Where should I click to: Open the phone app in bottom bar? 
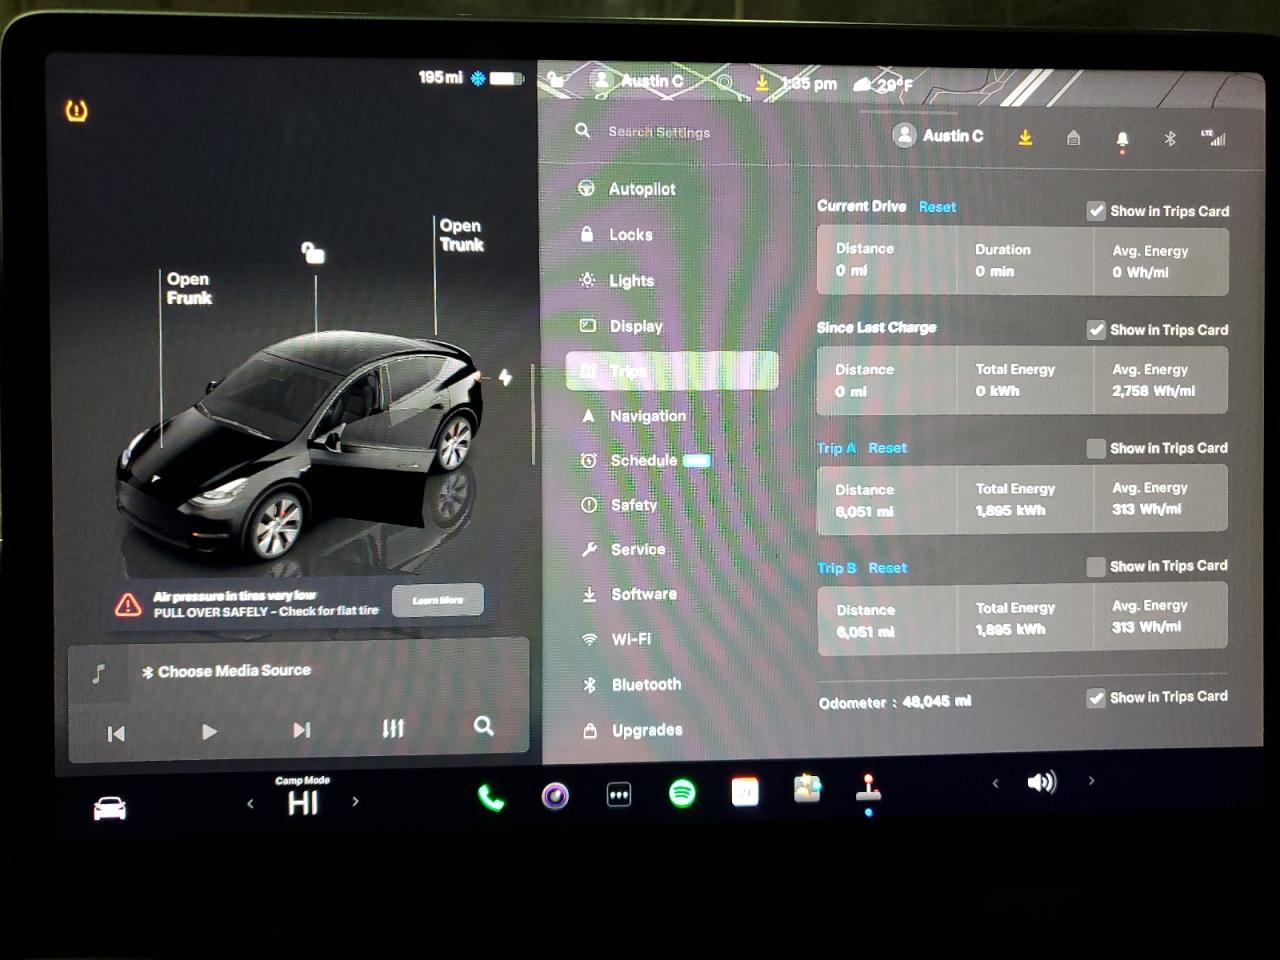coord(491,797)
